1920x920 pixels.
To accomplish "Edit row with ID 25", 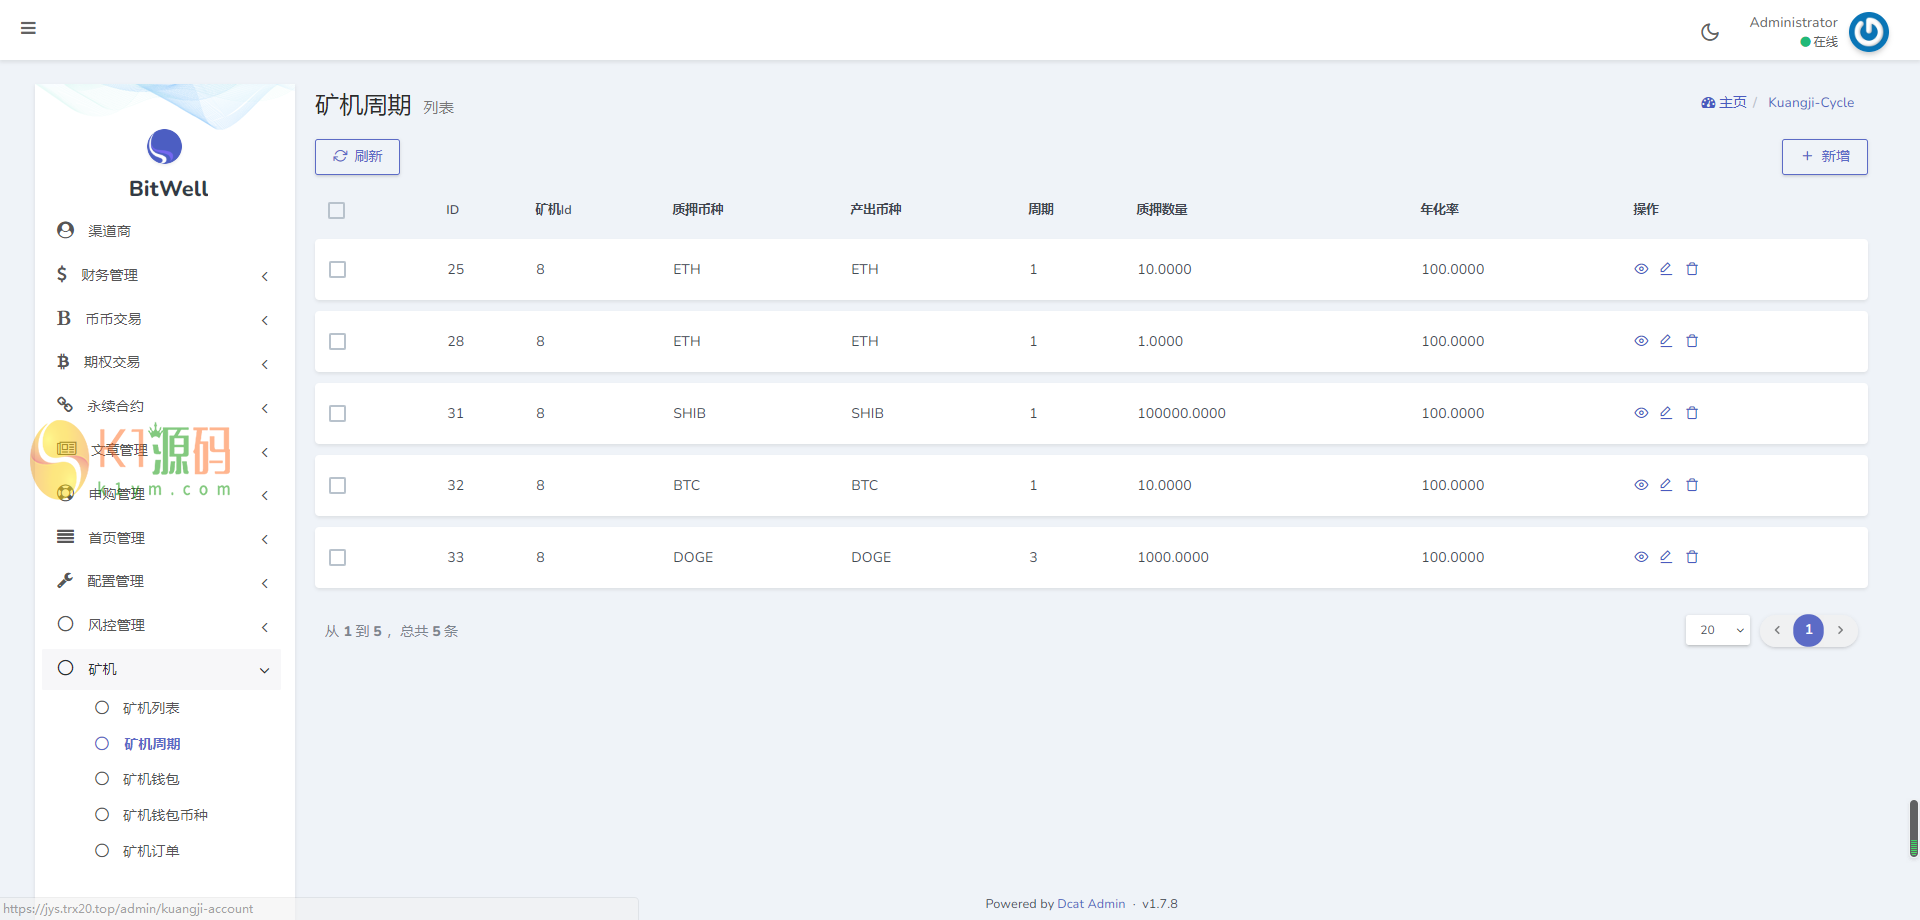I will 1666,269.
